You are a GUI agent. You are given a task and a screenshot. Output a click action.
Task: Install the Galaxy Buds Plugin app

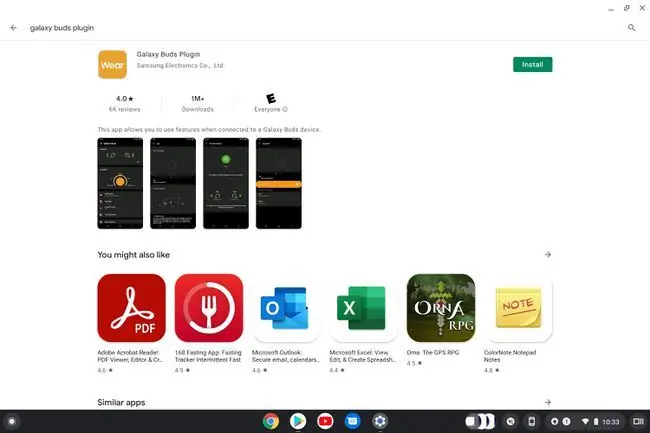[532, 65]
